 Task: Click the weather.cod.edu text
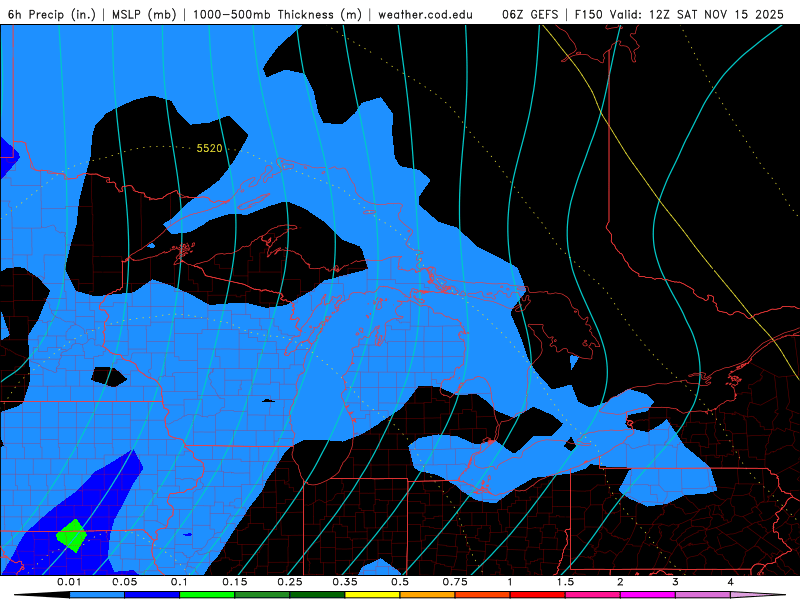click(425, 14)
